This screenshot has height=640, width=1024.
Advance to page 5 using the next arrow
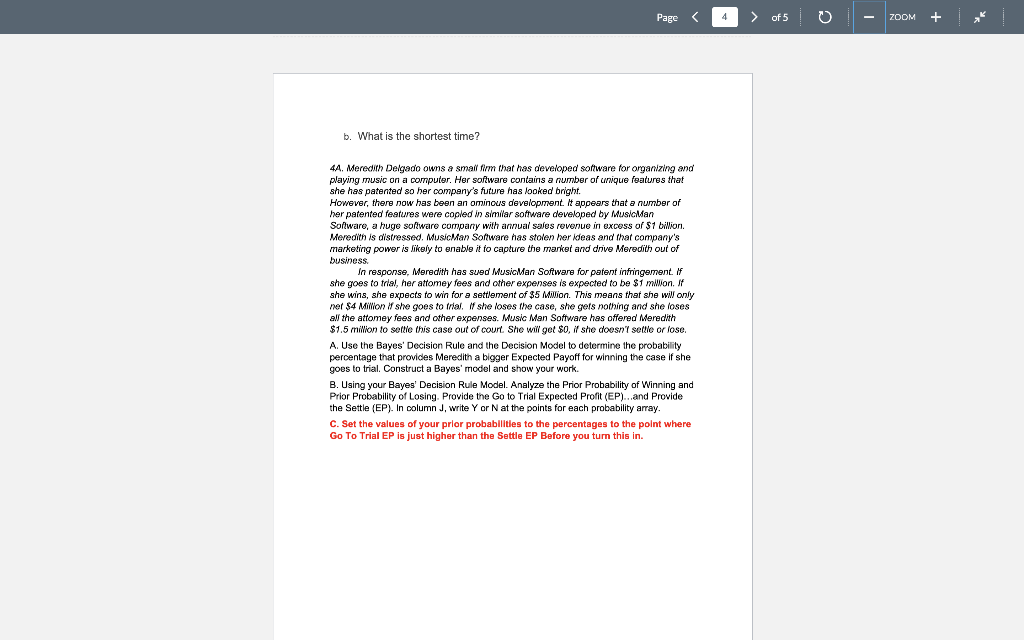coord(754,17)
